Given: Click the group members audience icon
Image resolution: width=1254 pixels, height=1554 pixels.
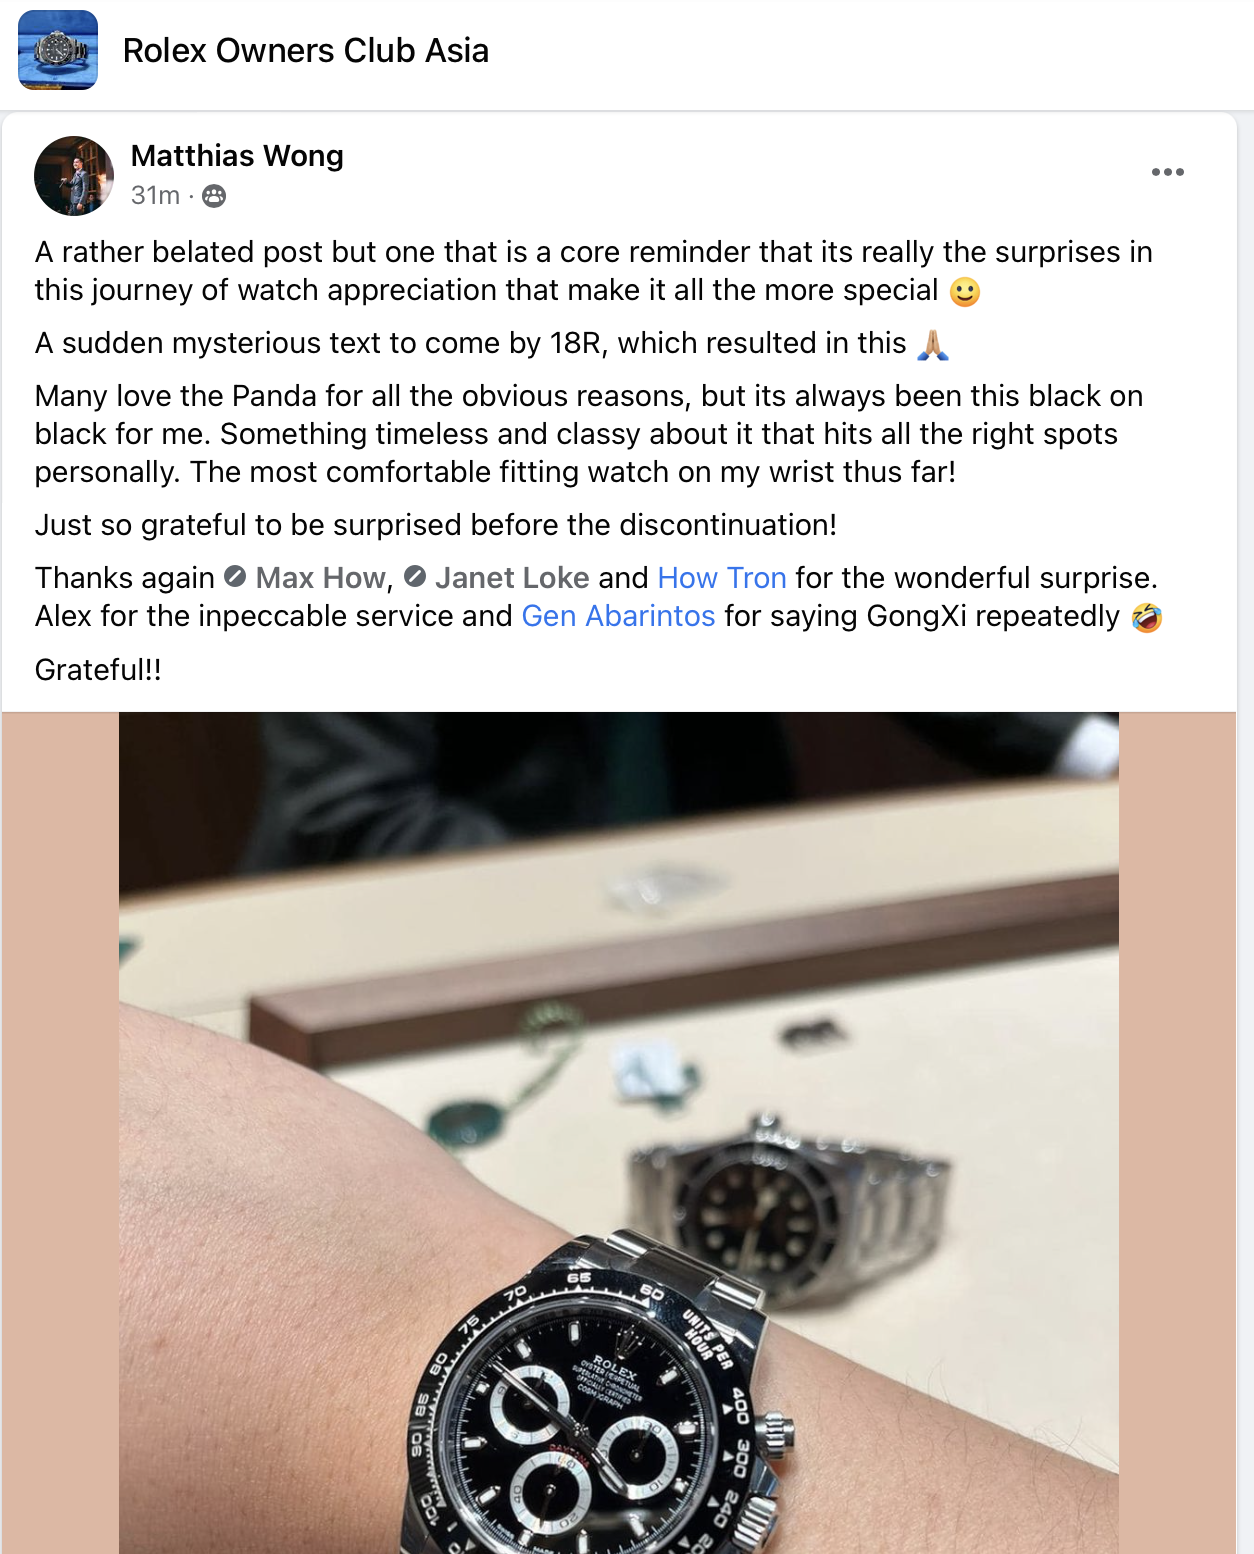Looking at the screenshot, I should coord(214,196).
